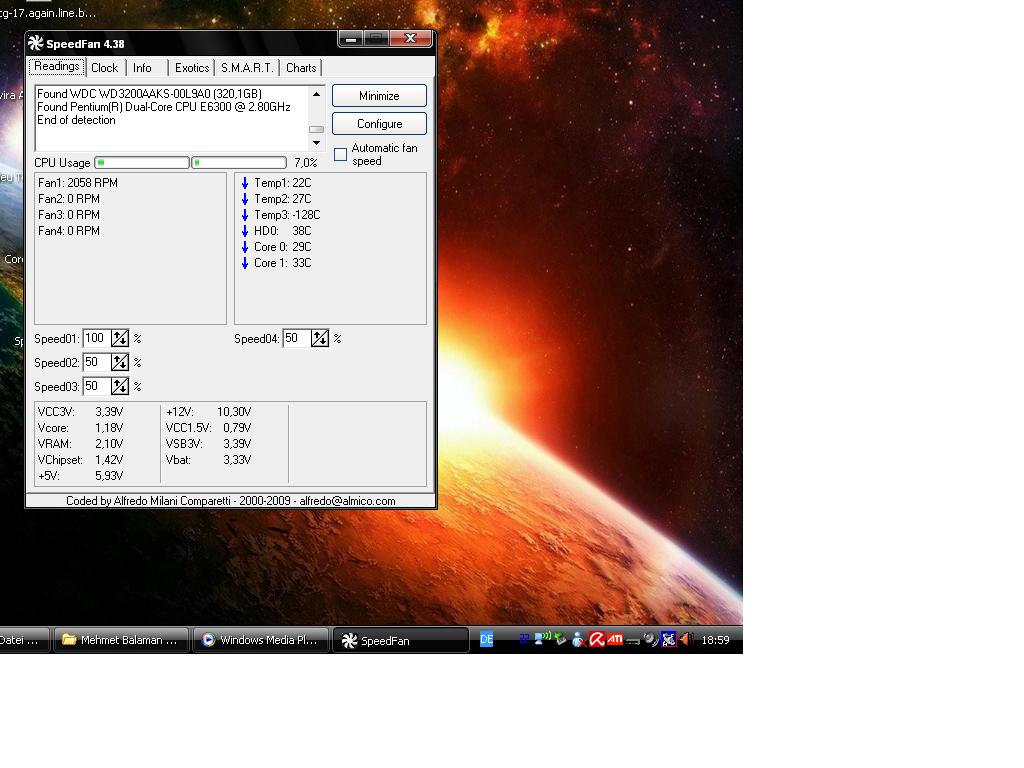Click the SpeedFan taskbar button

point(401,641)
